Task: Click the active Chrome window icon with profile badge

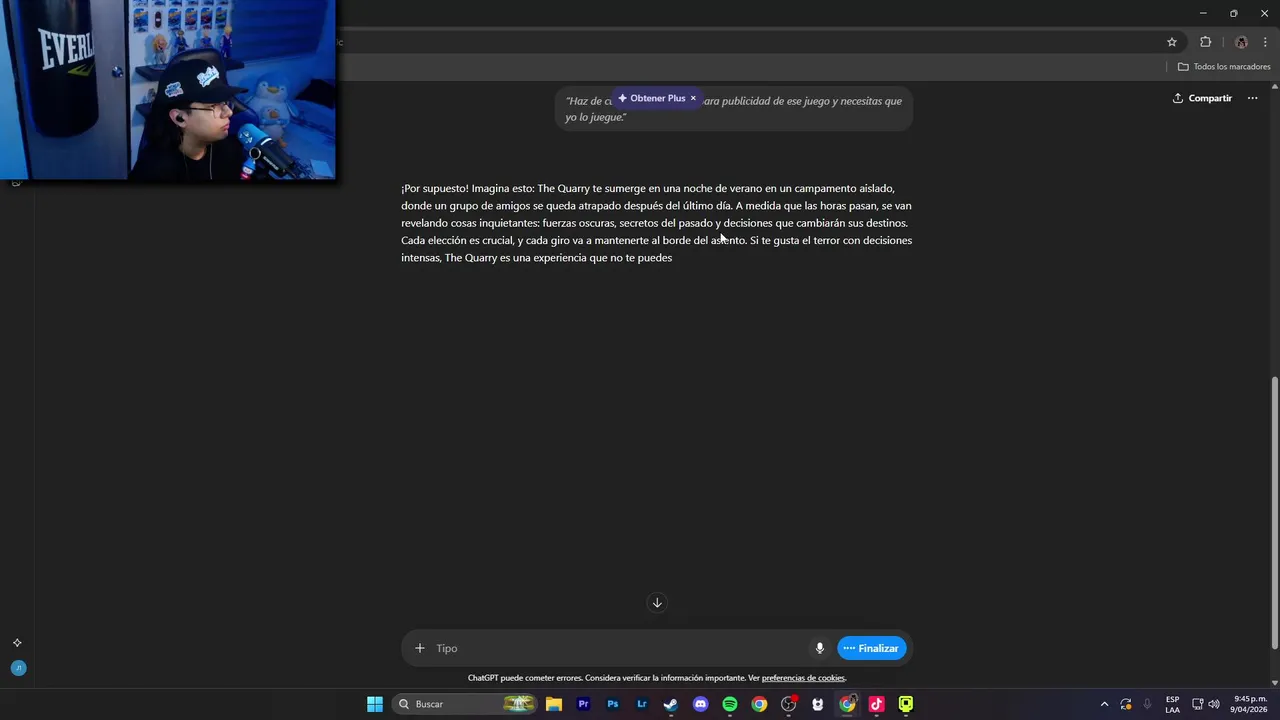Action: tap(847, 704)
